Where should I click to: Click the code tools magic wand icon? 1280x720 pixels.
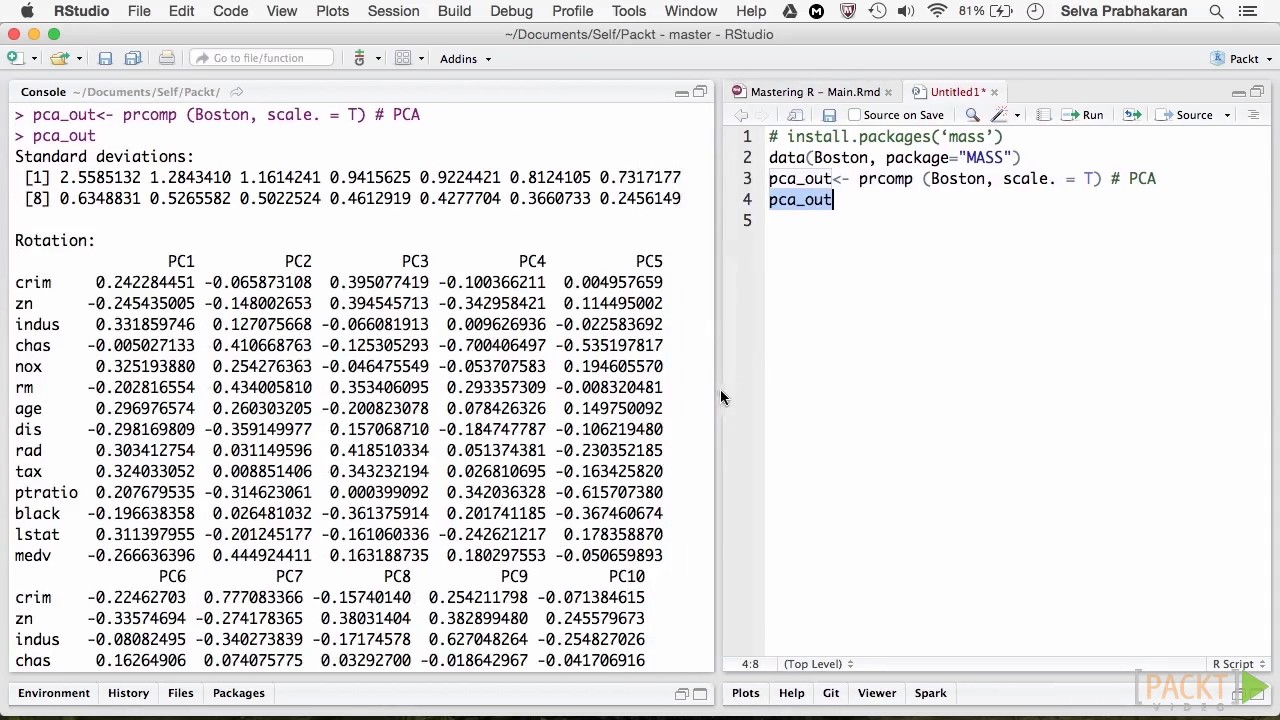pos(999,115)
